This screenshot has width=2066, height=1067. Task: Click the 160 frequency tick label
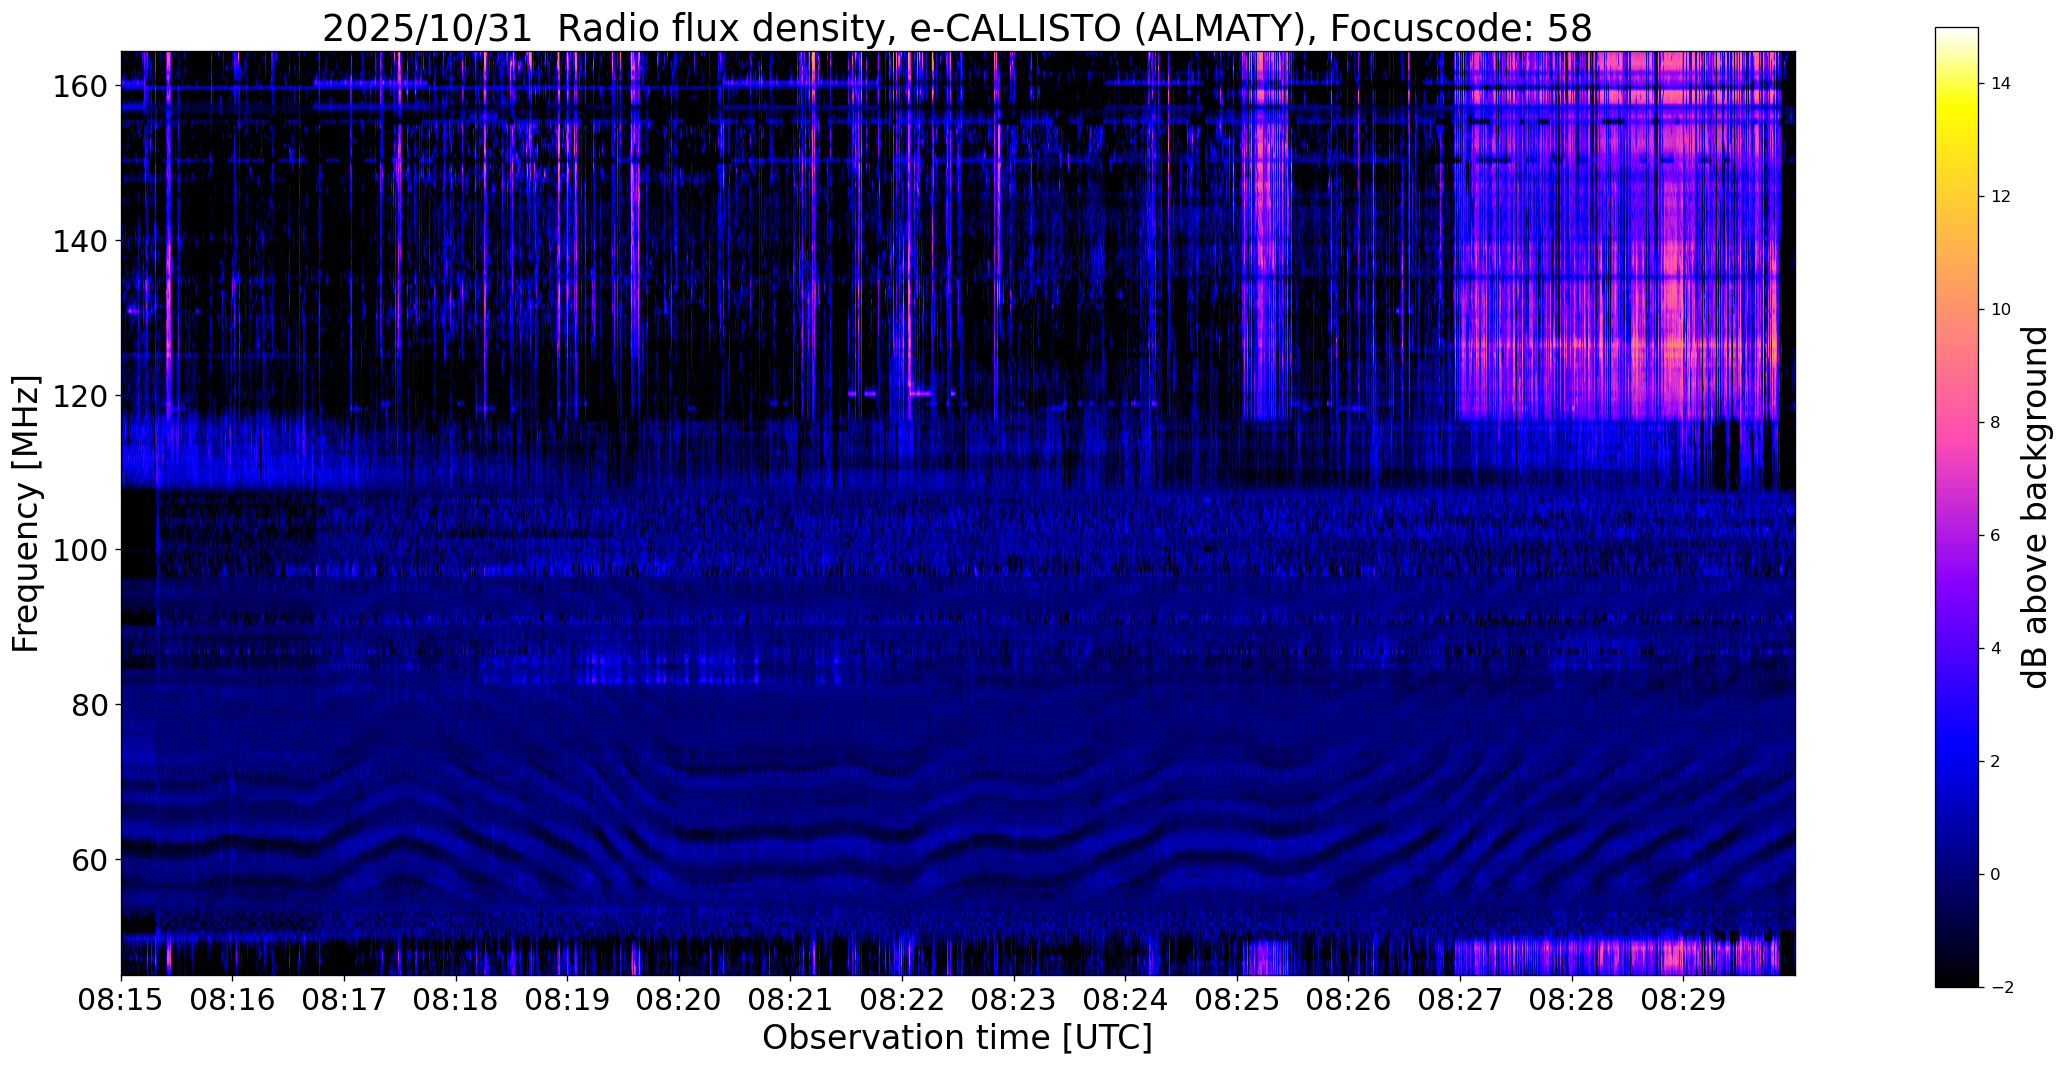click(x=79, y=87)
